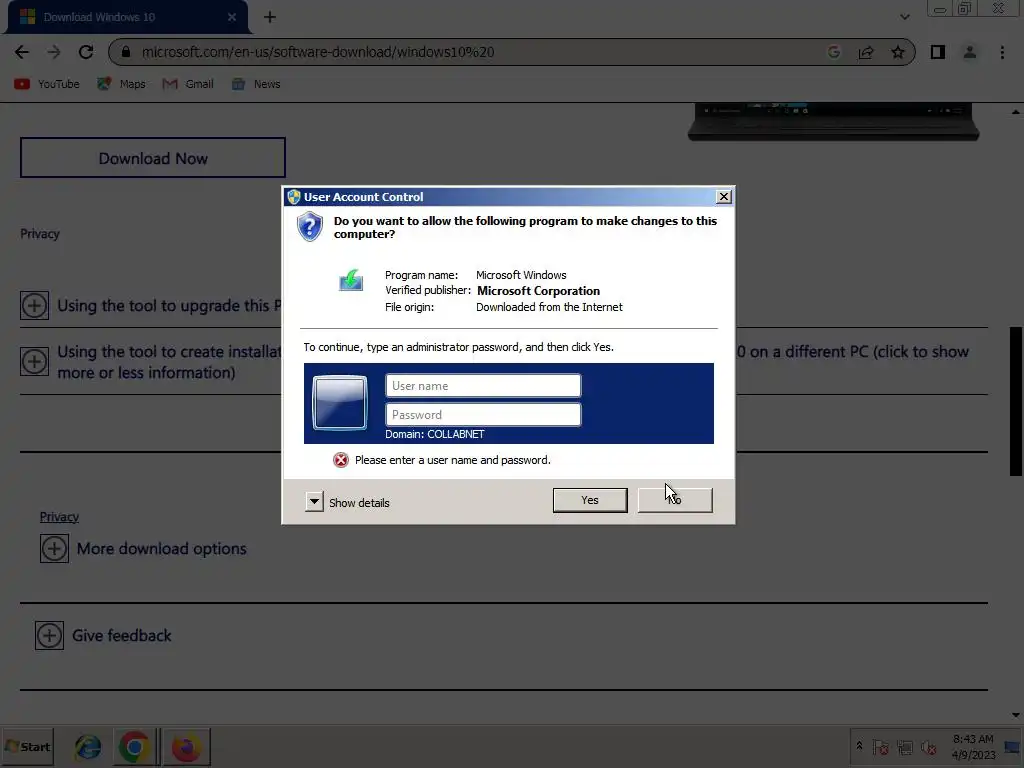Bookmark this page with the star icon

tap(898, 52)
